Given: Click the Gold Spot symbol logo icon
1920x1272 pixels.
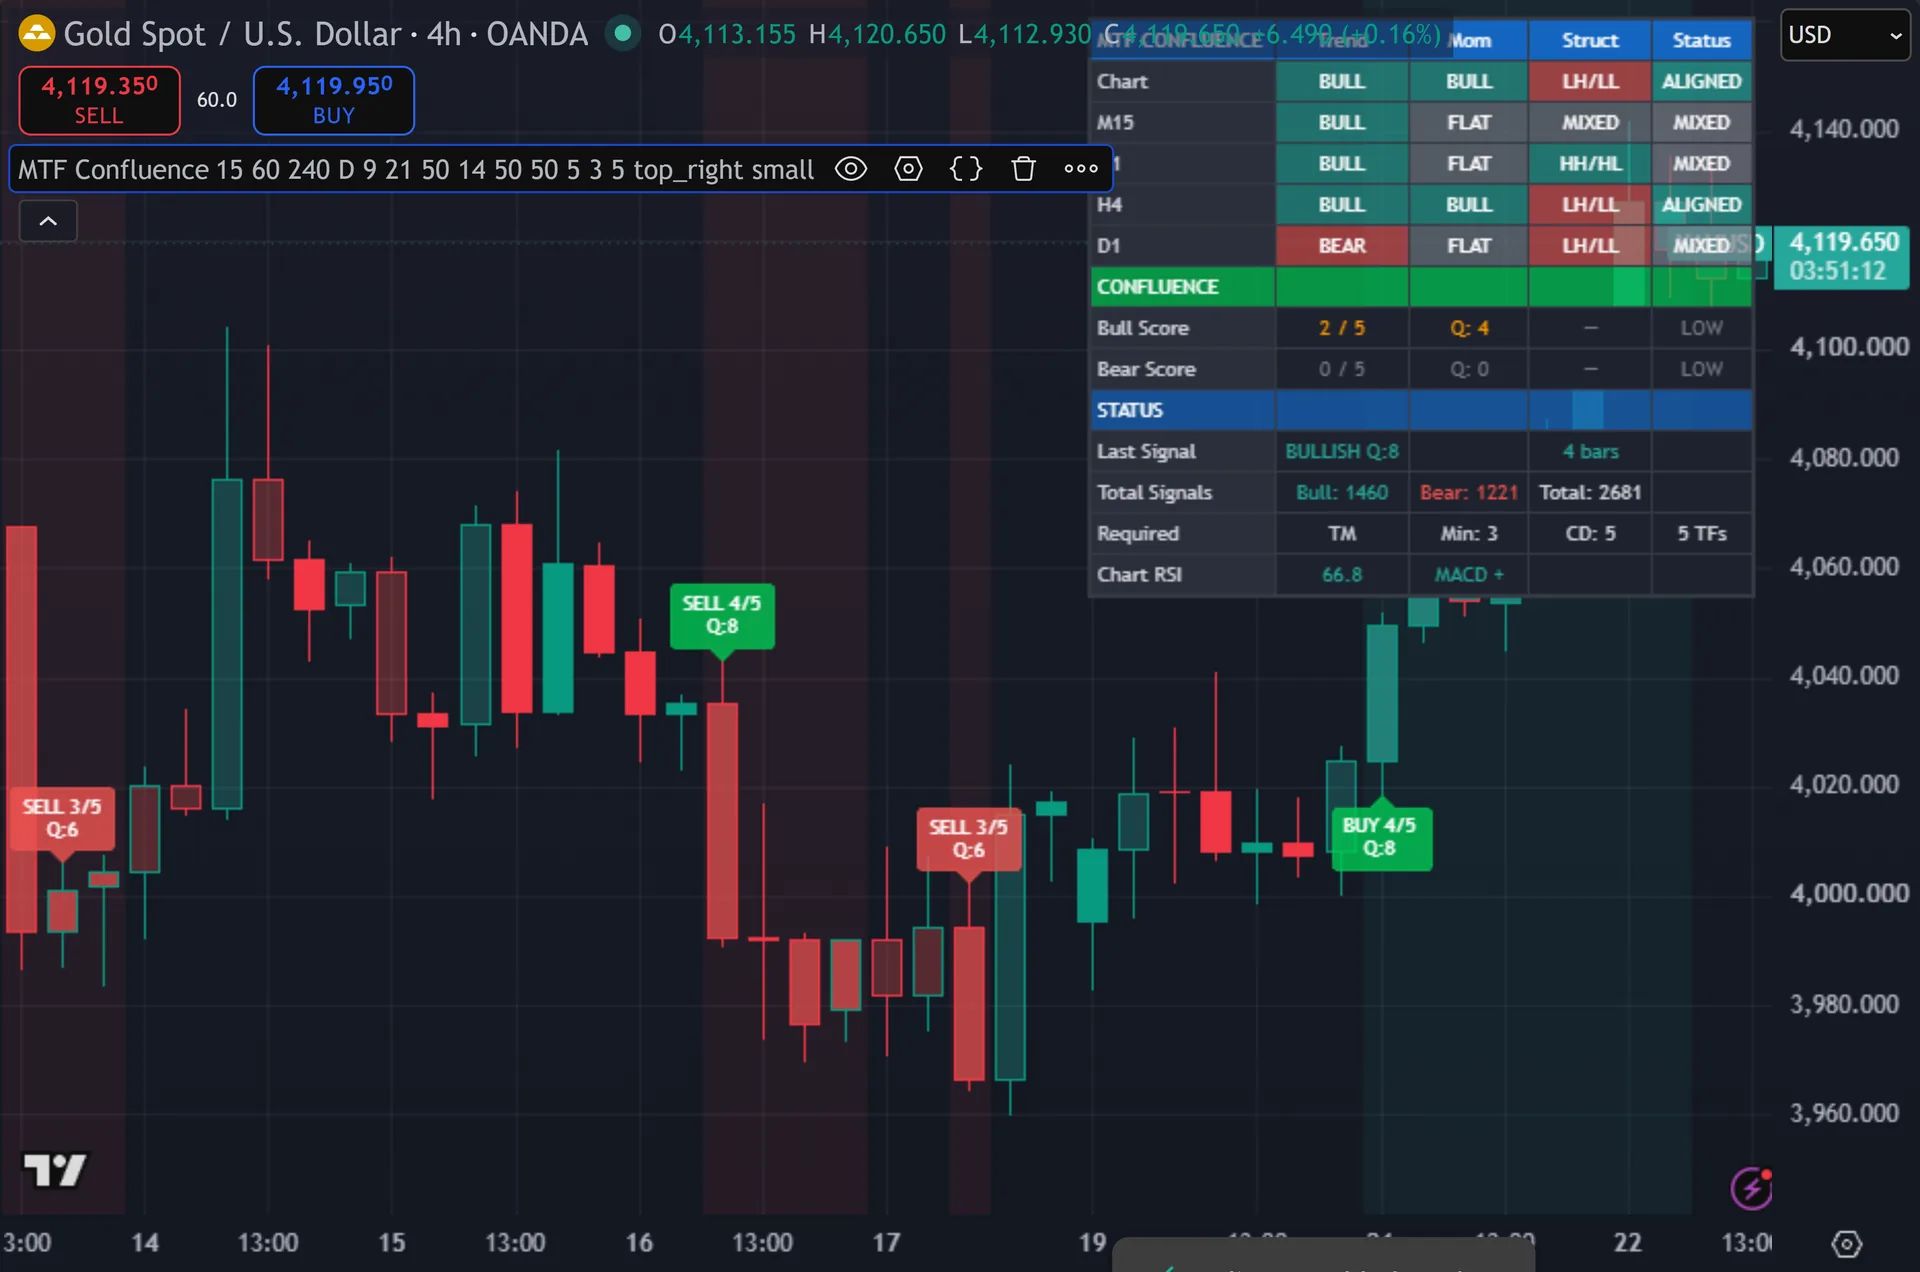Looking at the screenshot, I should coord(37,34).
